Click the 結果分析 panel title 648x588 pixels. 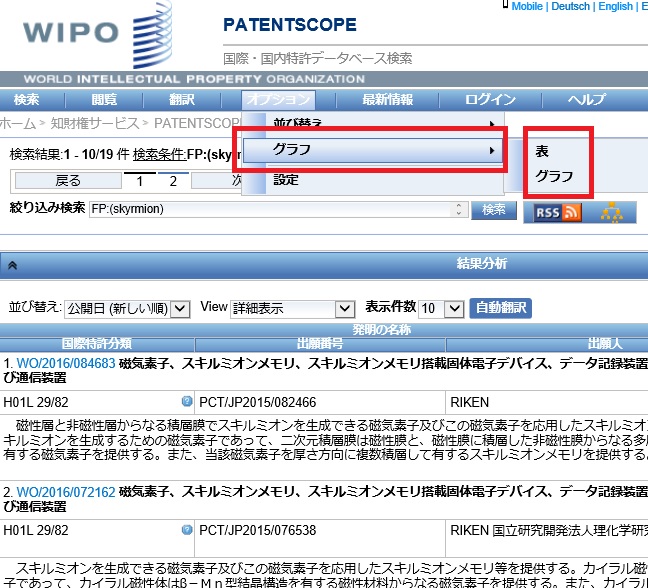(x=481, y=264)
